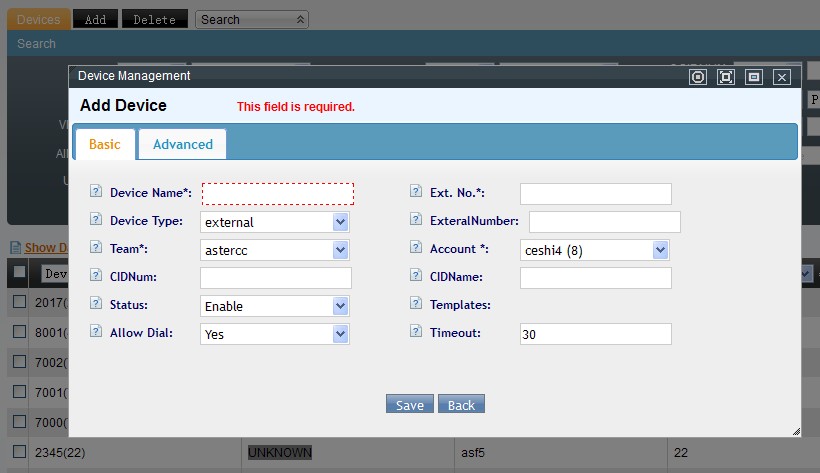Click the help icon next to Timeout
This screenshot has width=820, height=473.
click(416, 332)
